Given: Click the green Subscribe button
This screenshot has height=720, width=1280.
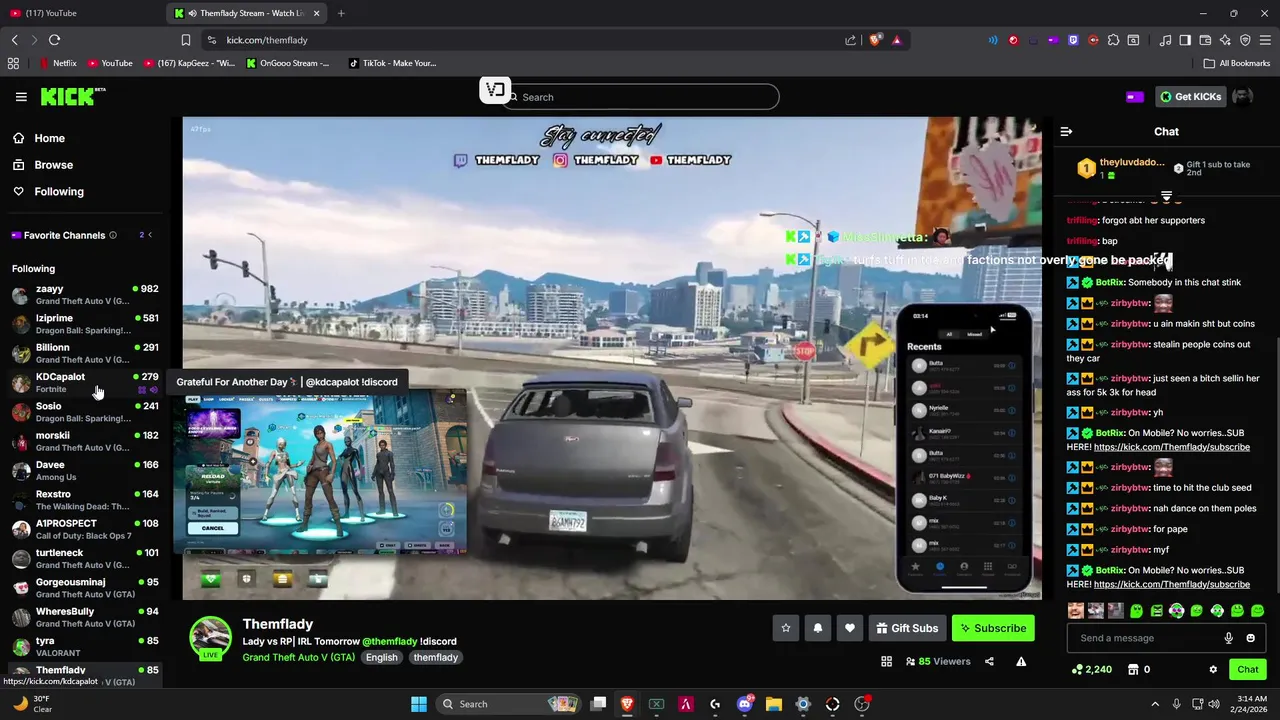Looking at the screenshot, I should point(993,628).
